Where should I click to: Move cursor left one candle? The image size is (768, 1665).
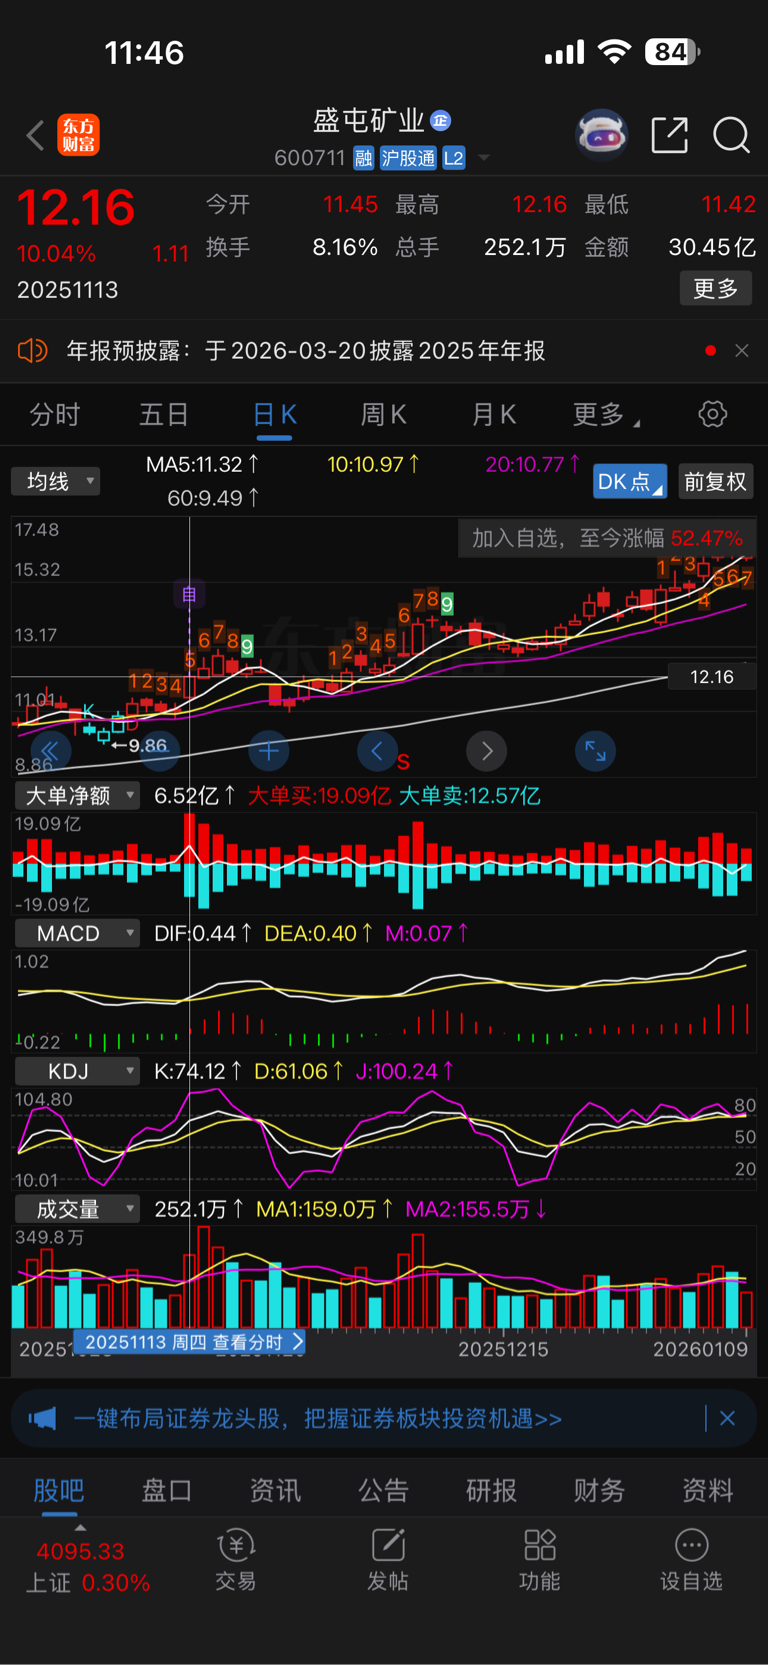[x=377, y=751]
